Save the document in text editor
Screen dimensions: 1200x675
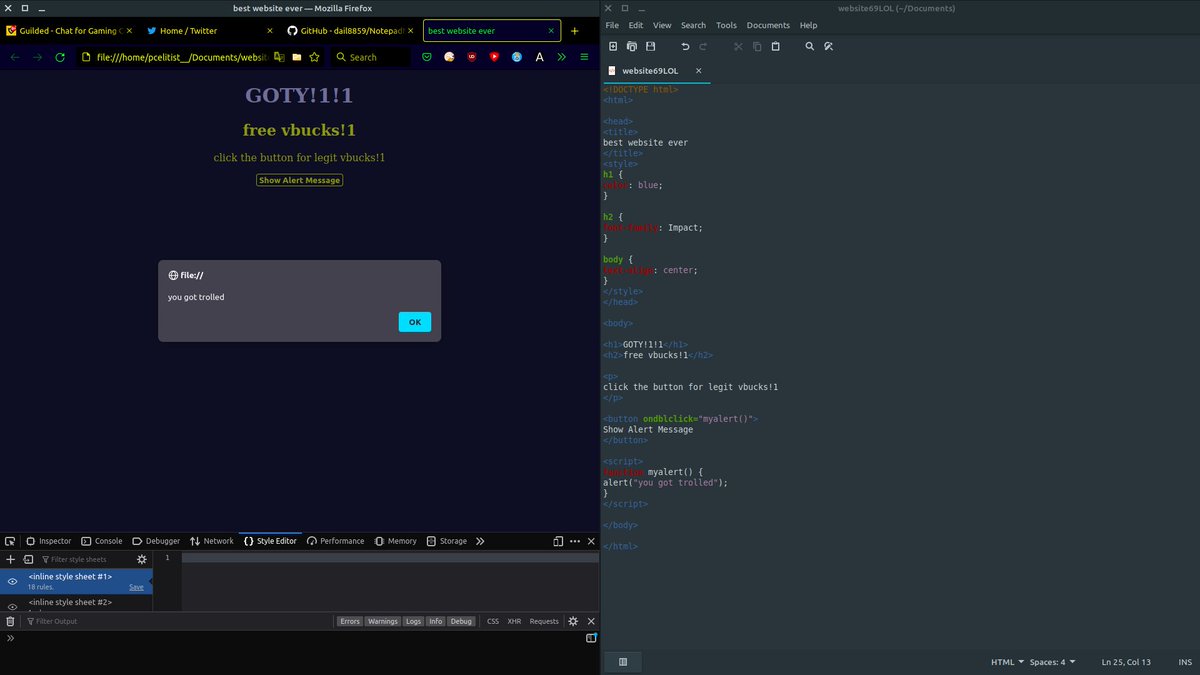click(x=651, y=46)
